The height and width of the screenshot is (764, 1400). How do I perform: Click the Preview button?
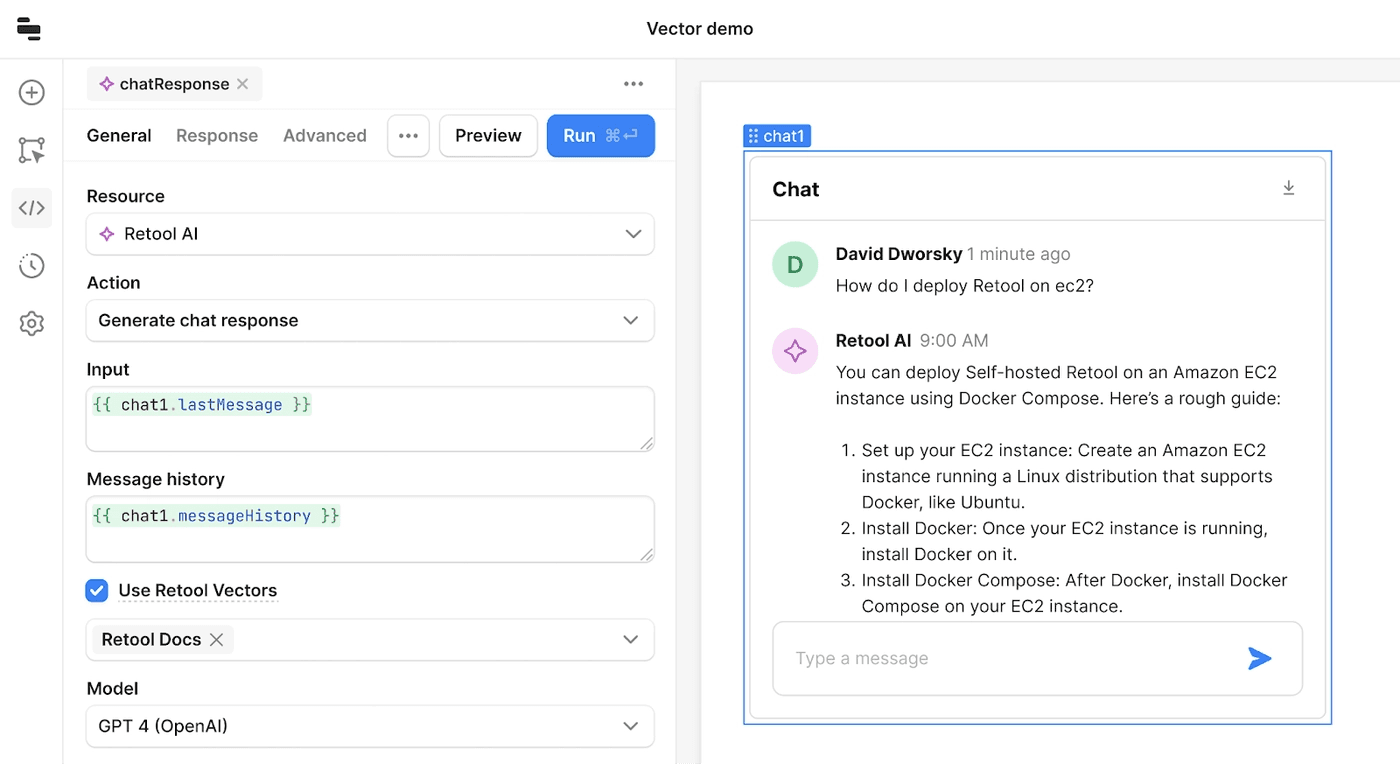pyautogui.click(x=488, y=135)
